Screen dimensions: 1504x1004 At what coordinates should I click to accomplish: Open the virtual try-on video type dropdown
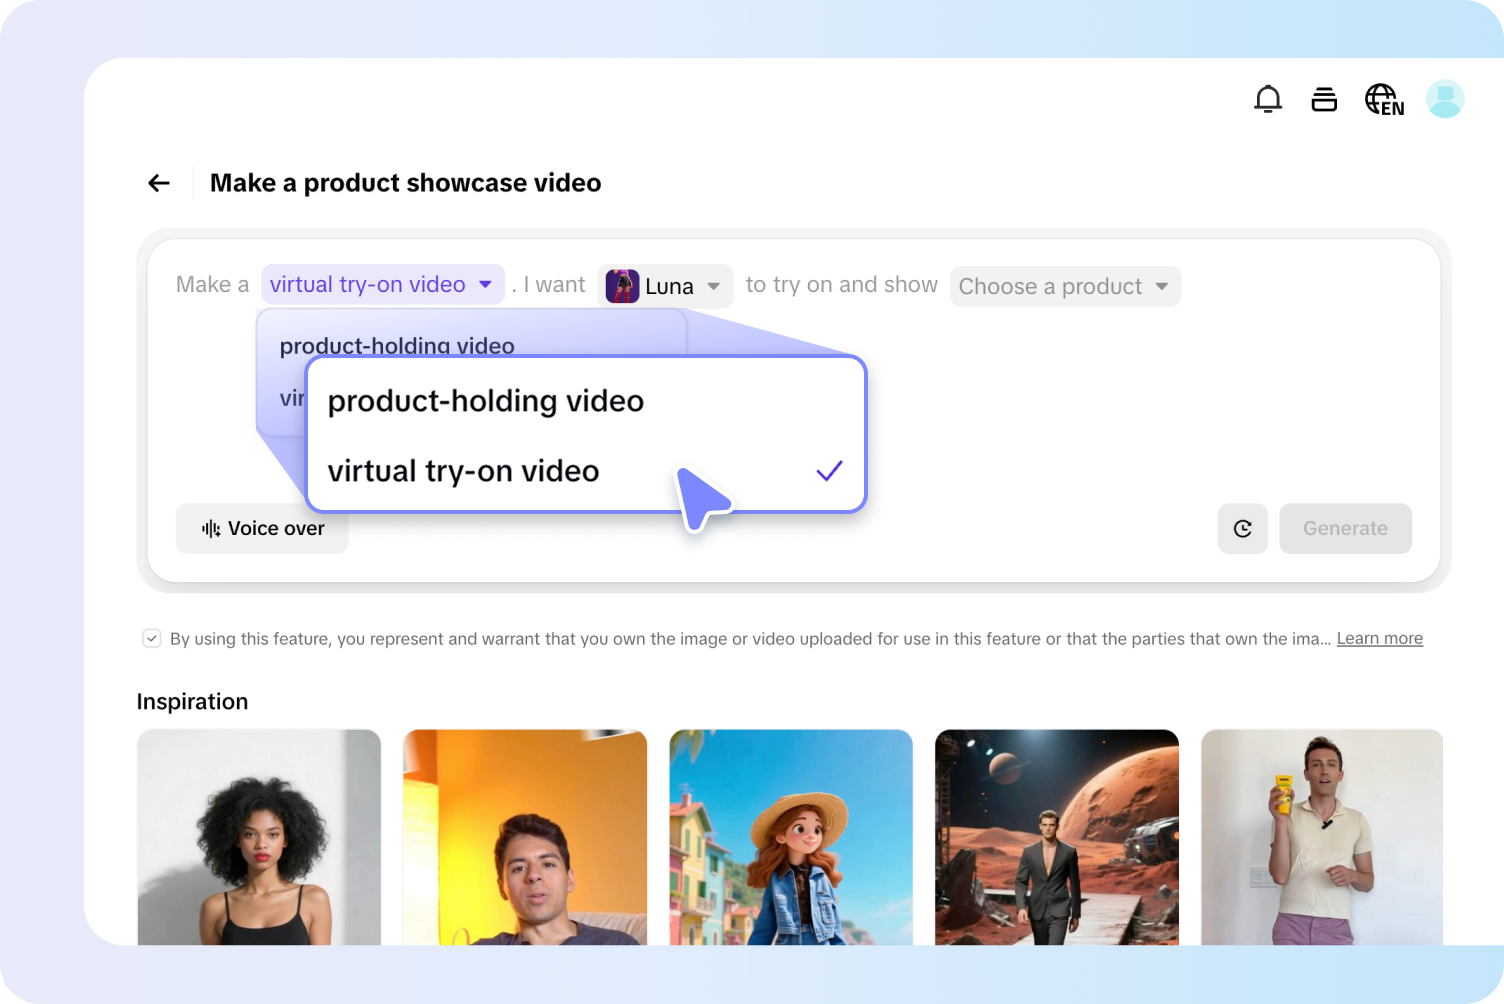(x=382, y=284)
